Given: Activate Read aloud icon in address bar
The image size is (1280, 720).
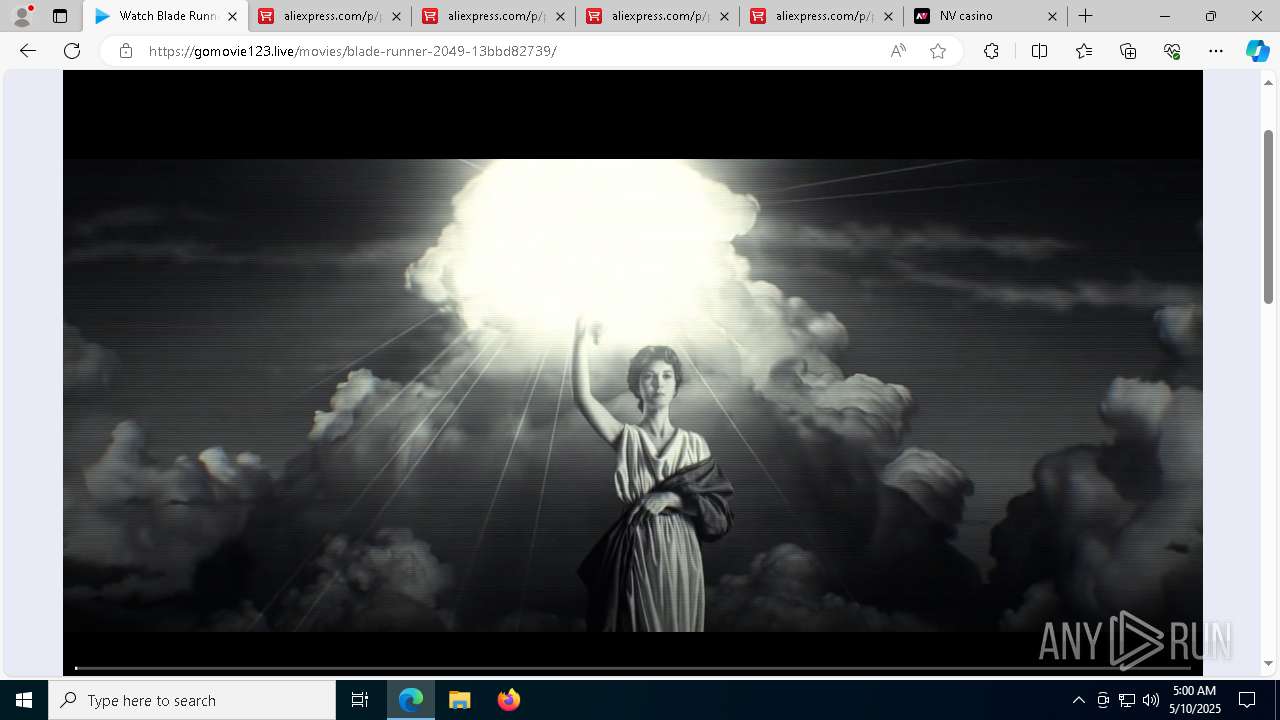Looking at the screenshot, I should (x=898, y=51).
